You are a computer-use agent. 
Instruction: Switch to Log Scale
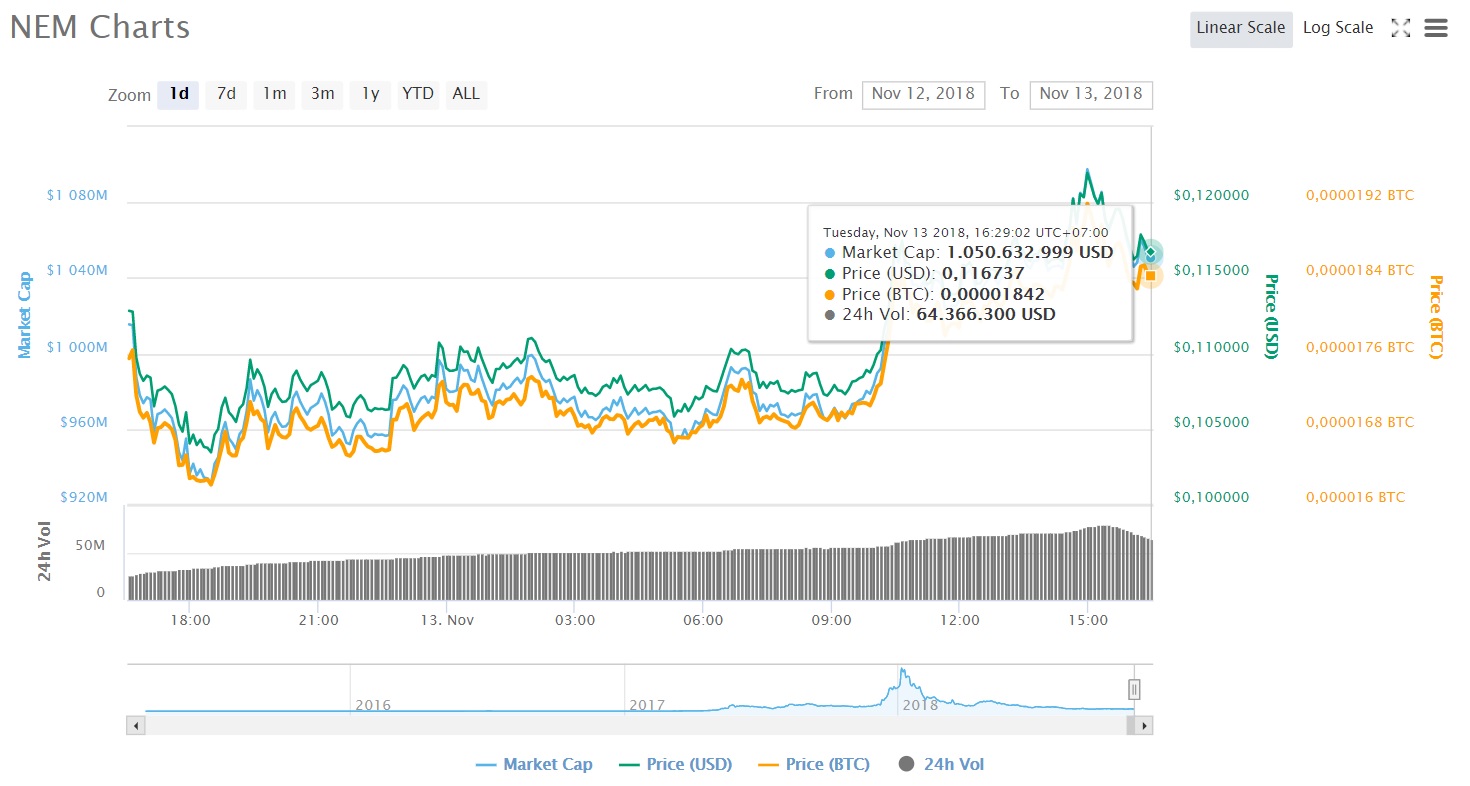point(1338,28)
